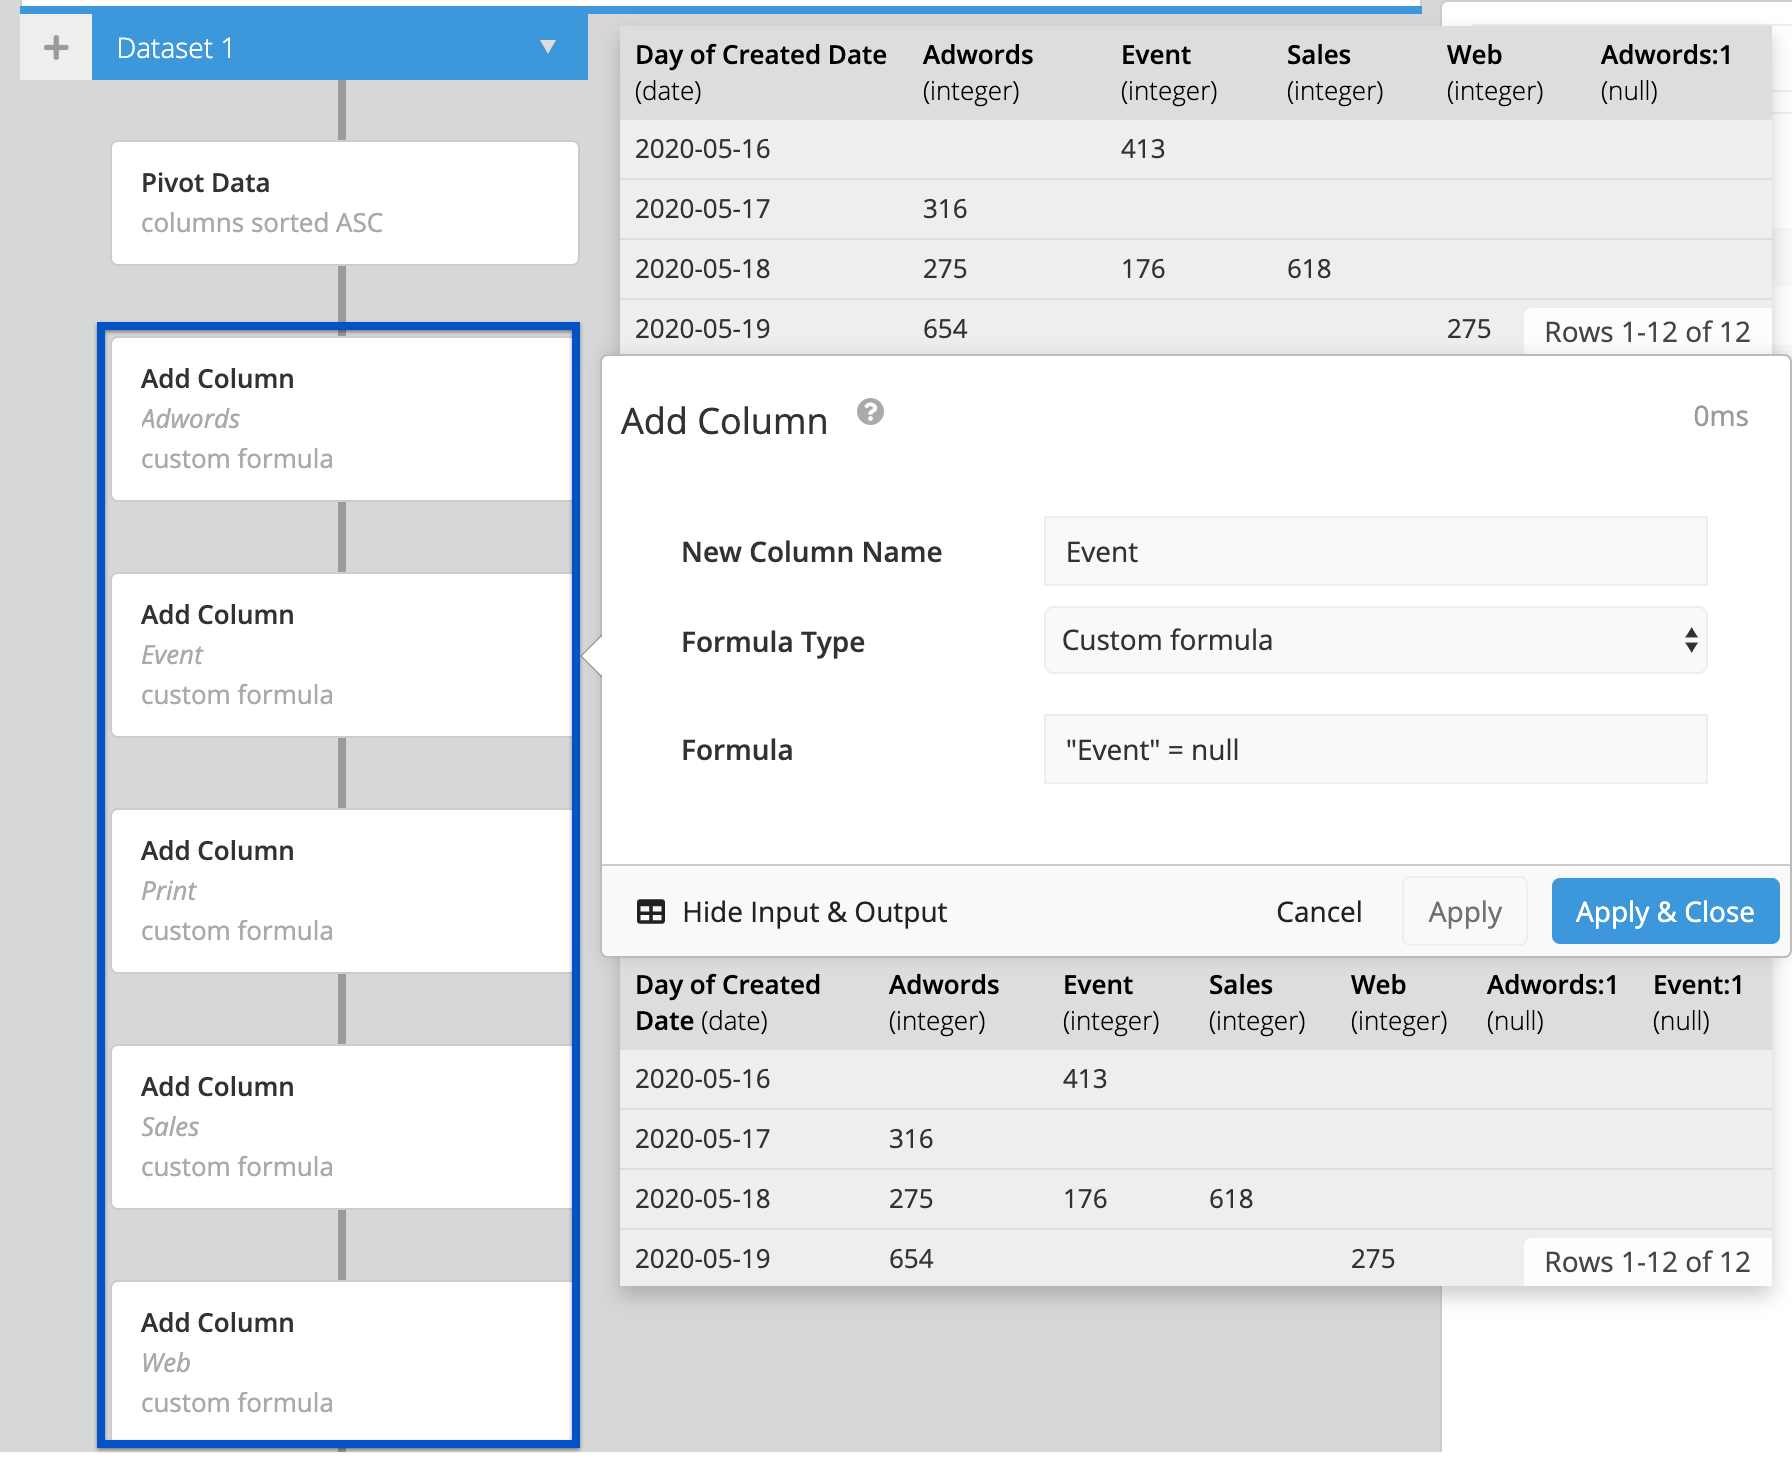1792x1459 pixels.
Task: Click Rows 1-12 of 12 in output table
Action: click(1647, 1262)
